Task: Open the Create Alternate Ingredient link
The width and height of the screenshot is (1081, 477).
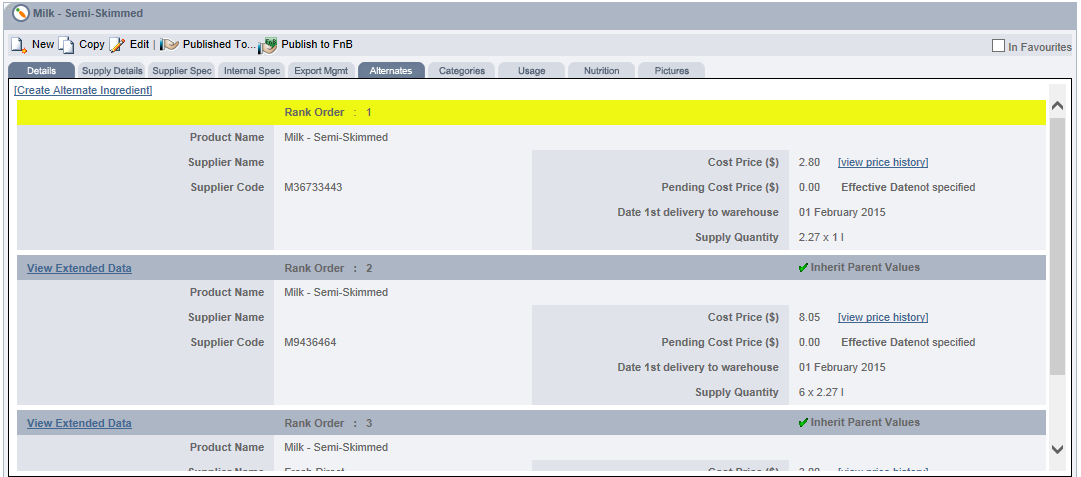Action: (x=83, y=90)
